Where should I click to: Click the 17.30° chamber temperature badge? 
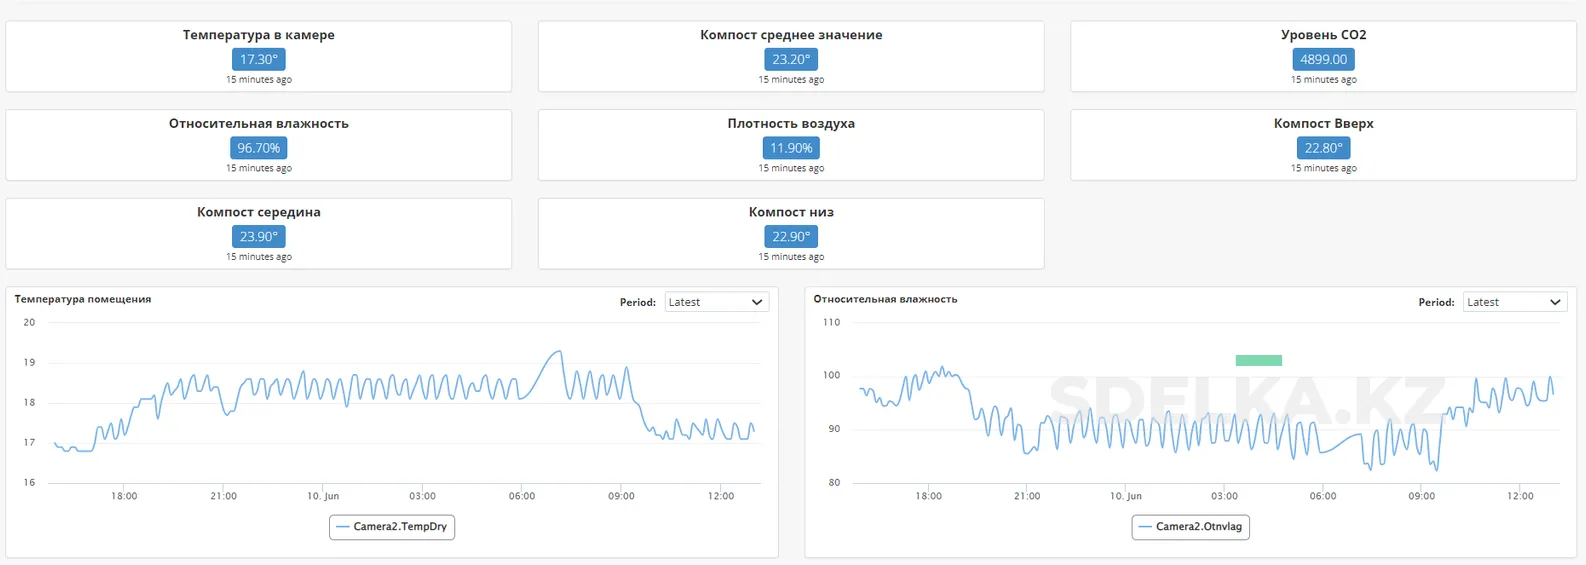[259, 59]
